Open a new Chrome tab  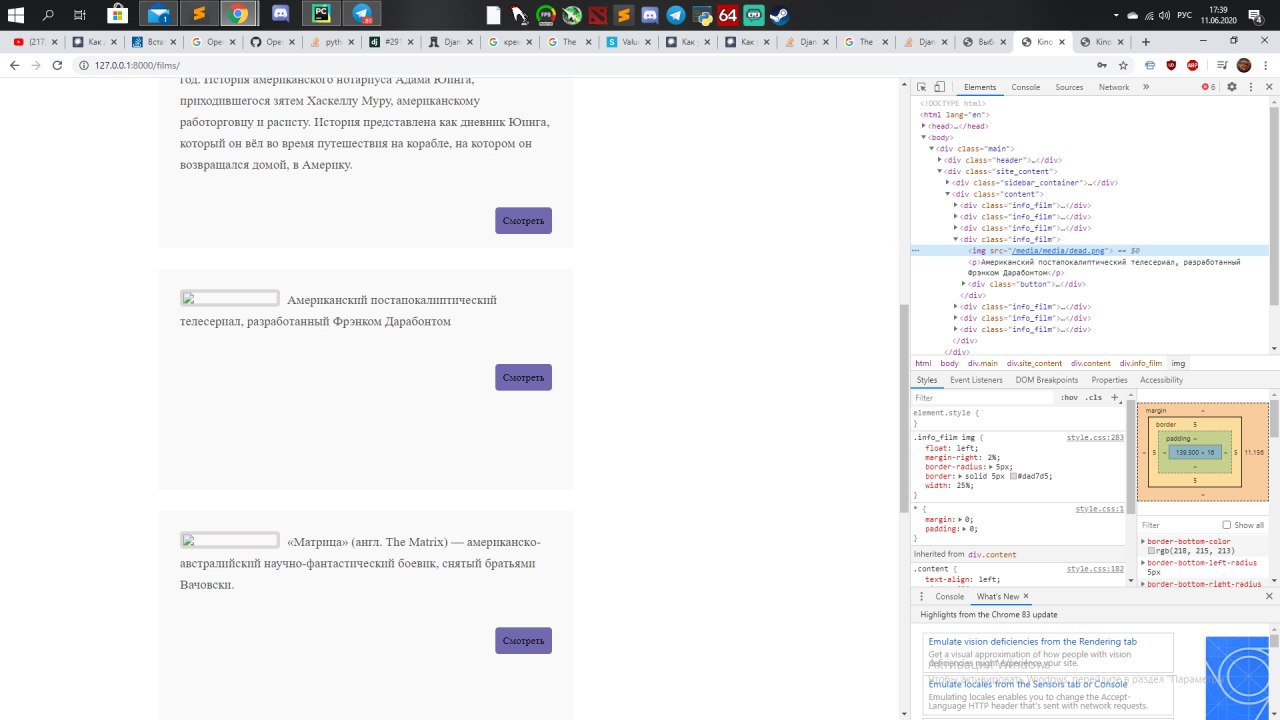pos(1146,42)
